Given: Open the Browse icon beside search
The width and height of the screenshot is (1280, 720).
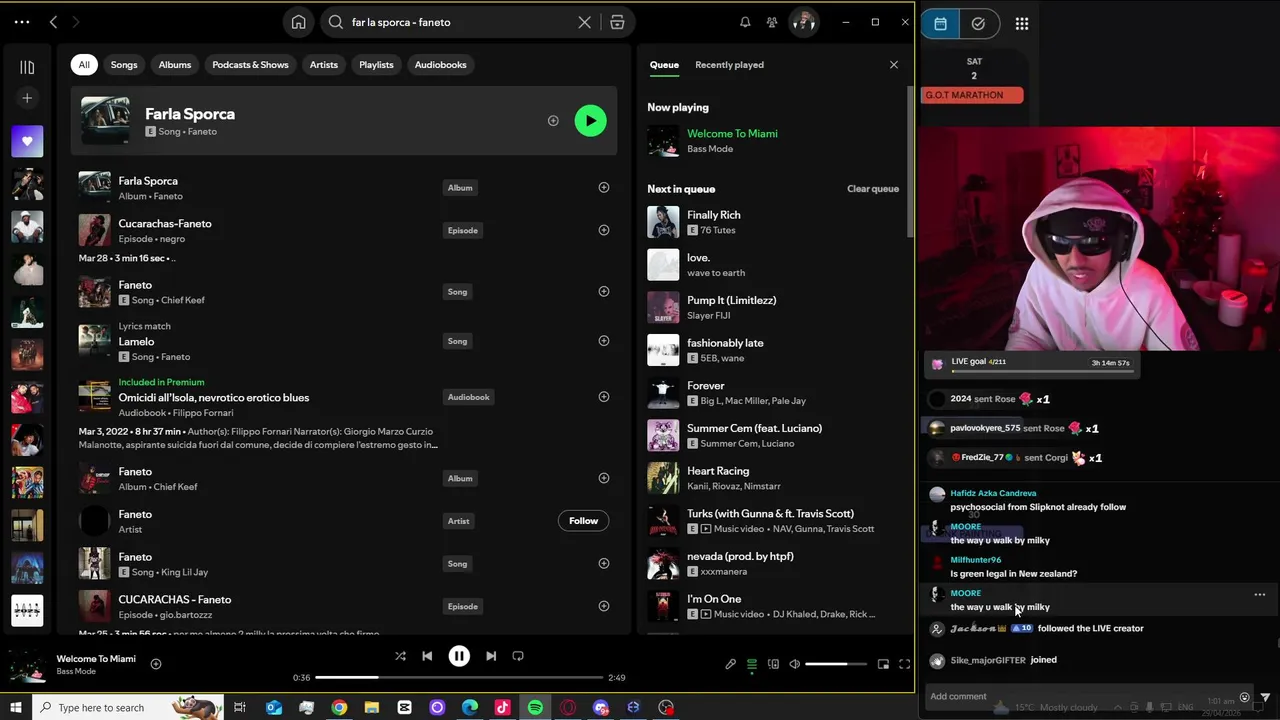Looking at the screenshot, I should (x=617, y=22).
